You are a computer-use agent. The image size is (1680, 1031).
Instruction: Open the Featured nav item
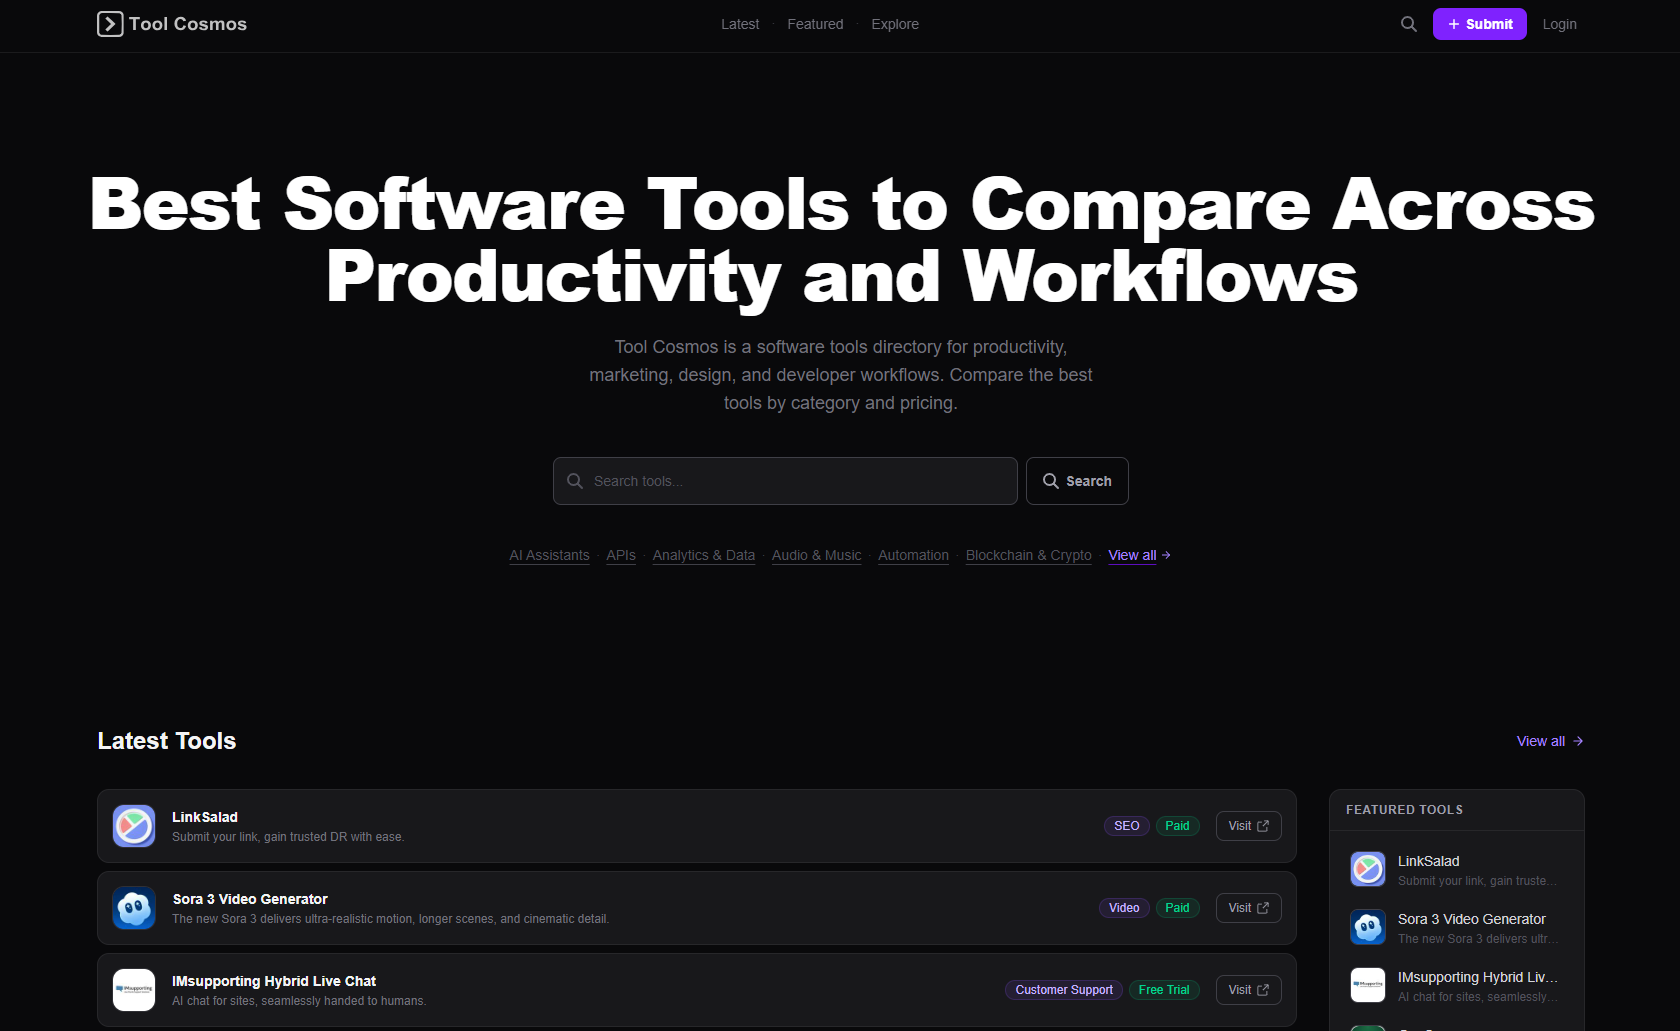click(815, 23)
